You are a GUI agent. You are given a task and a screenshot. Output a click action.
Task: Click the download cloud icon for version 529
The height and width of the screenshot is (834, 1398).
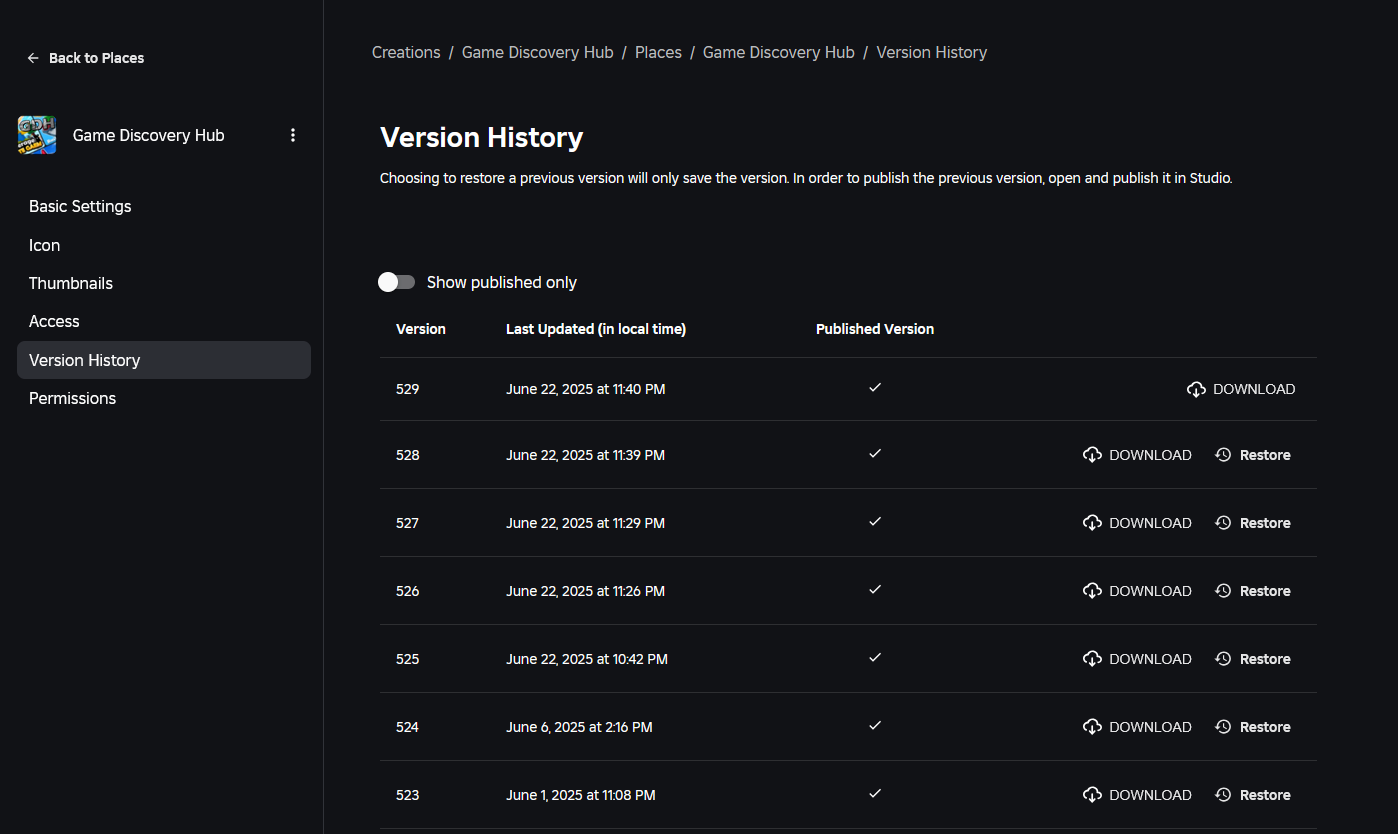(1196, 389)
